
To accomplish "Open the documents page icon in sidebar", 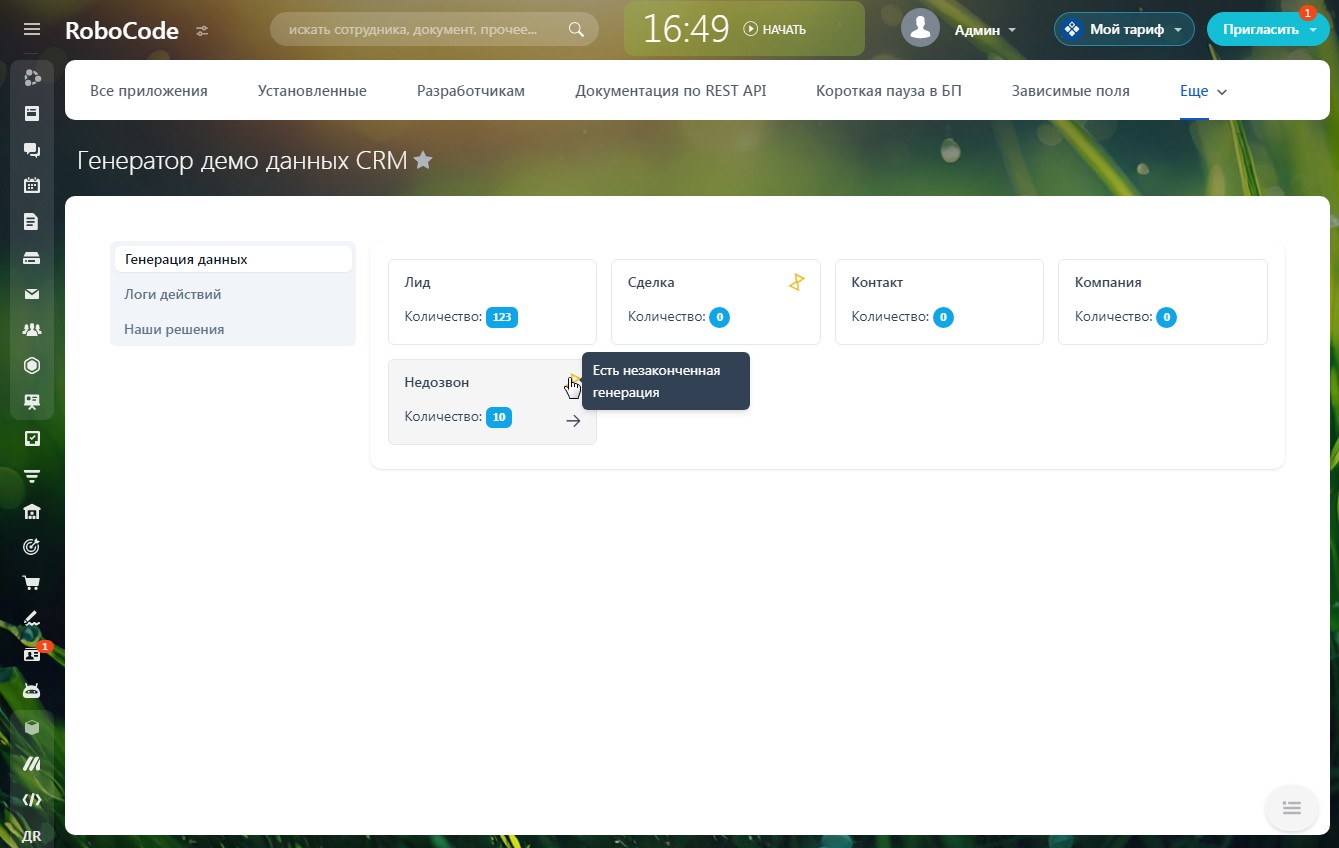I will (32, 221).
